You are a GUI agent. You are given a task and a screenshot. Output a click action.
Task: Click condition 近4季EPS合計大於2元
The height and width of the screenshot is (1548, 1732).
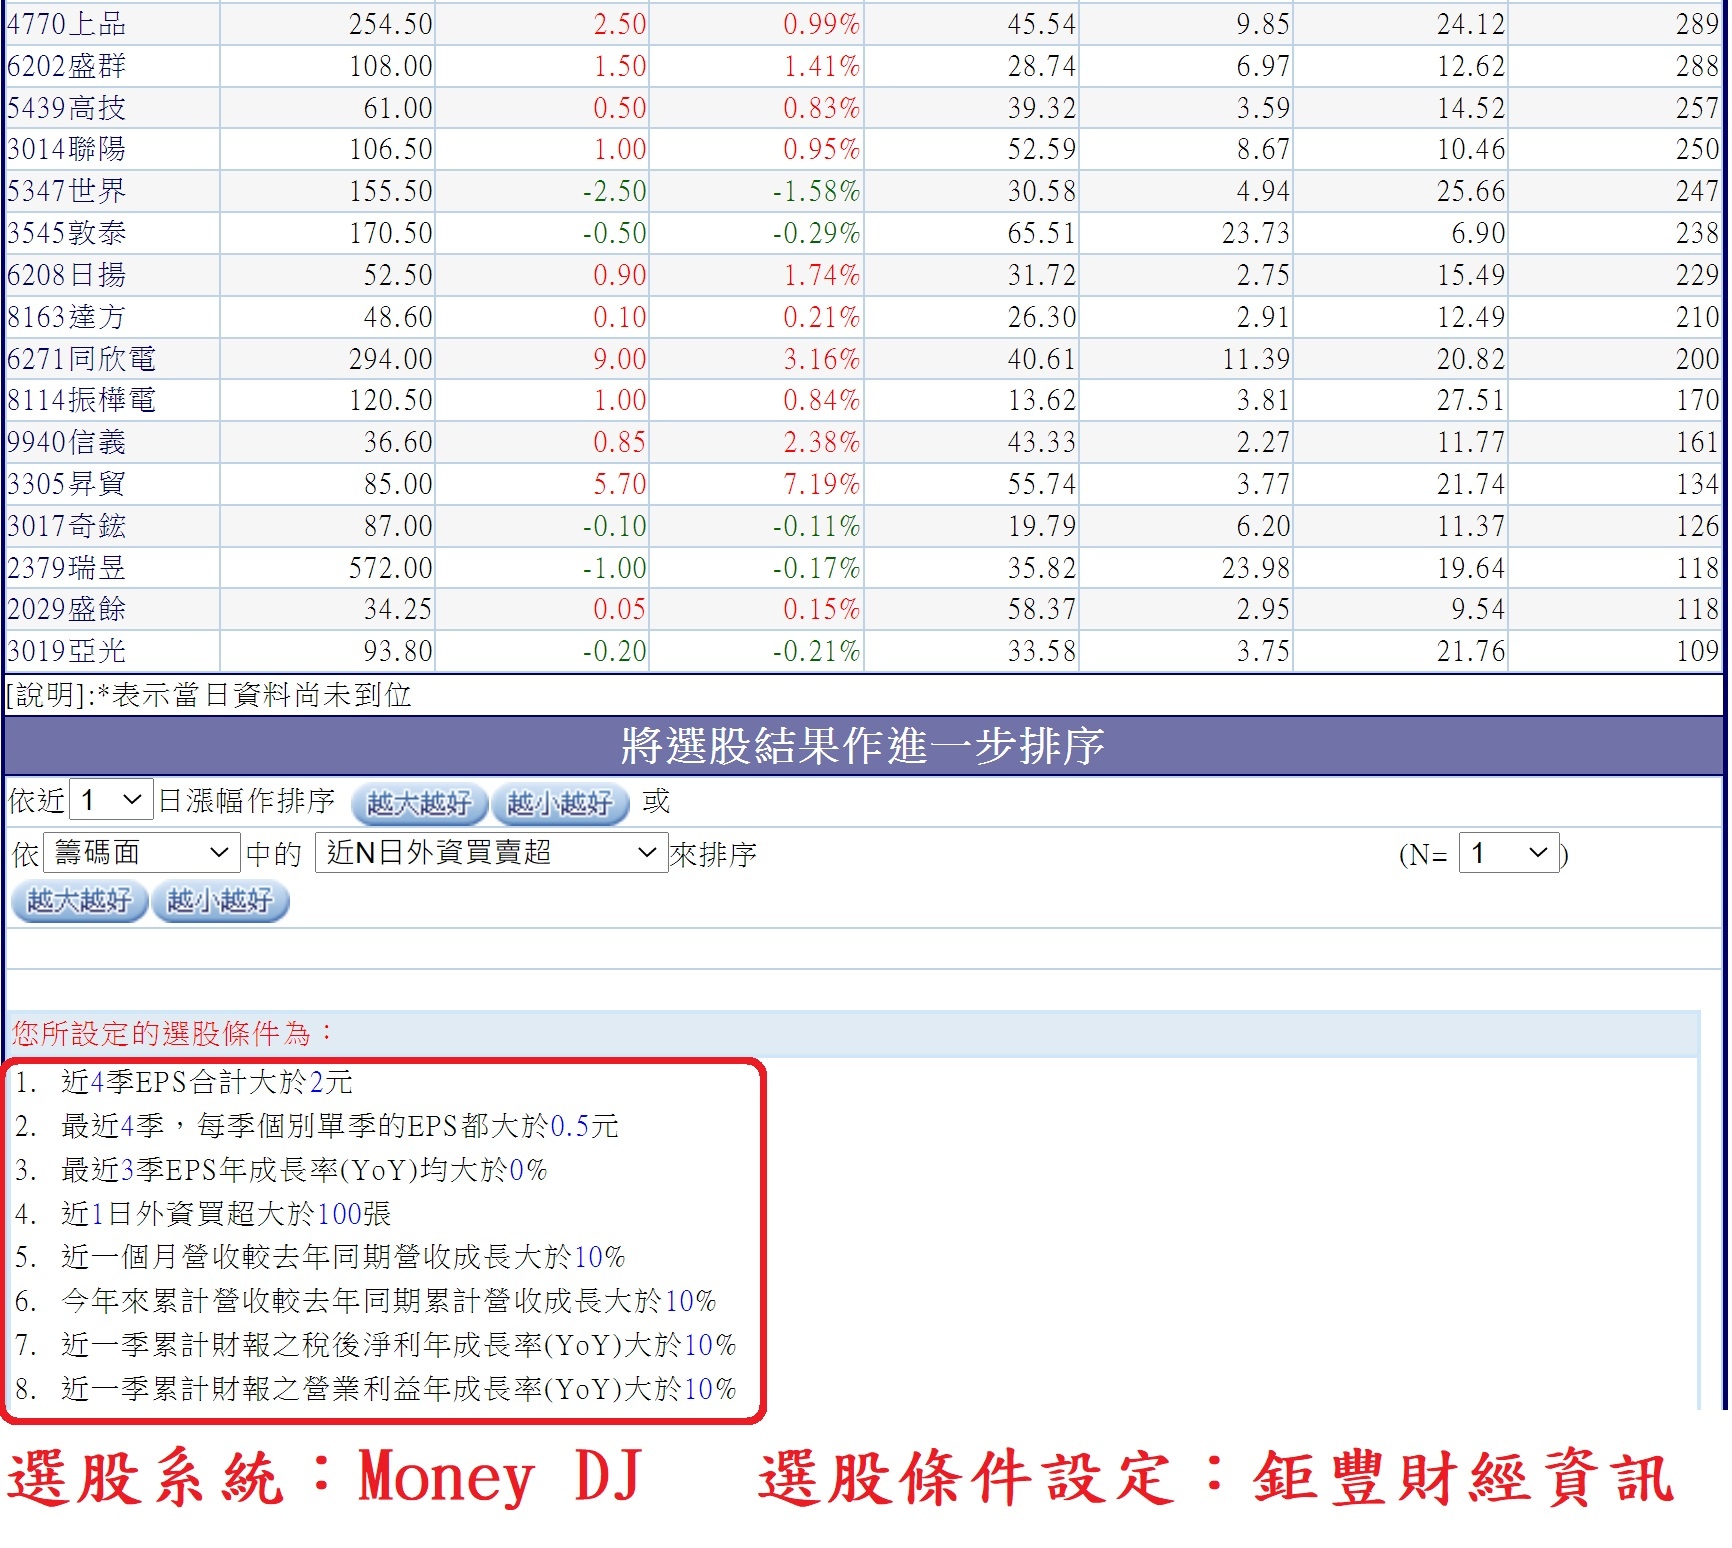coord(207,1082)
